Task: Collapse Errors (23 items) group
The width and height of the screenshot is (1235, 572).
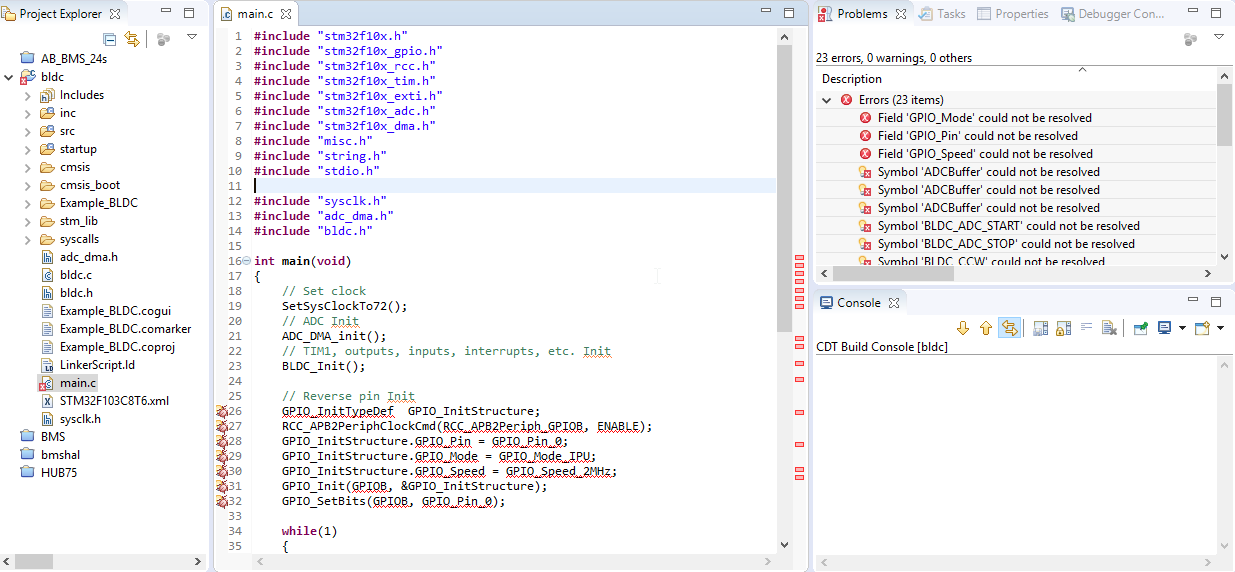Action: point(826,100)
